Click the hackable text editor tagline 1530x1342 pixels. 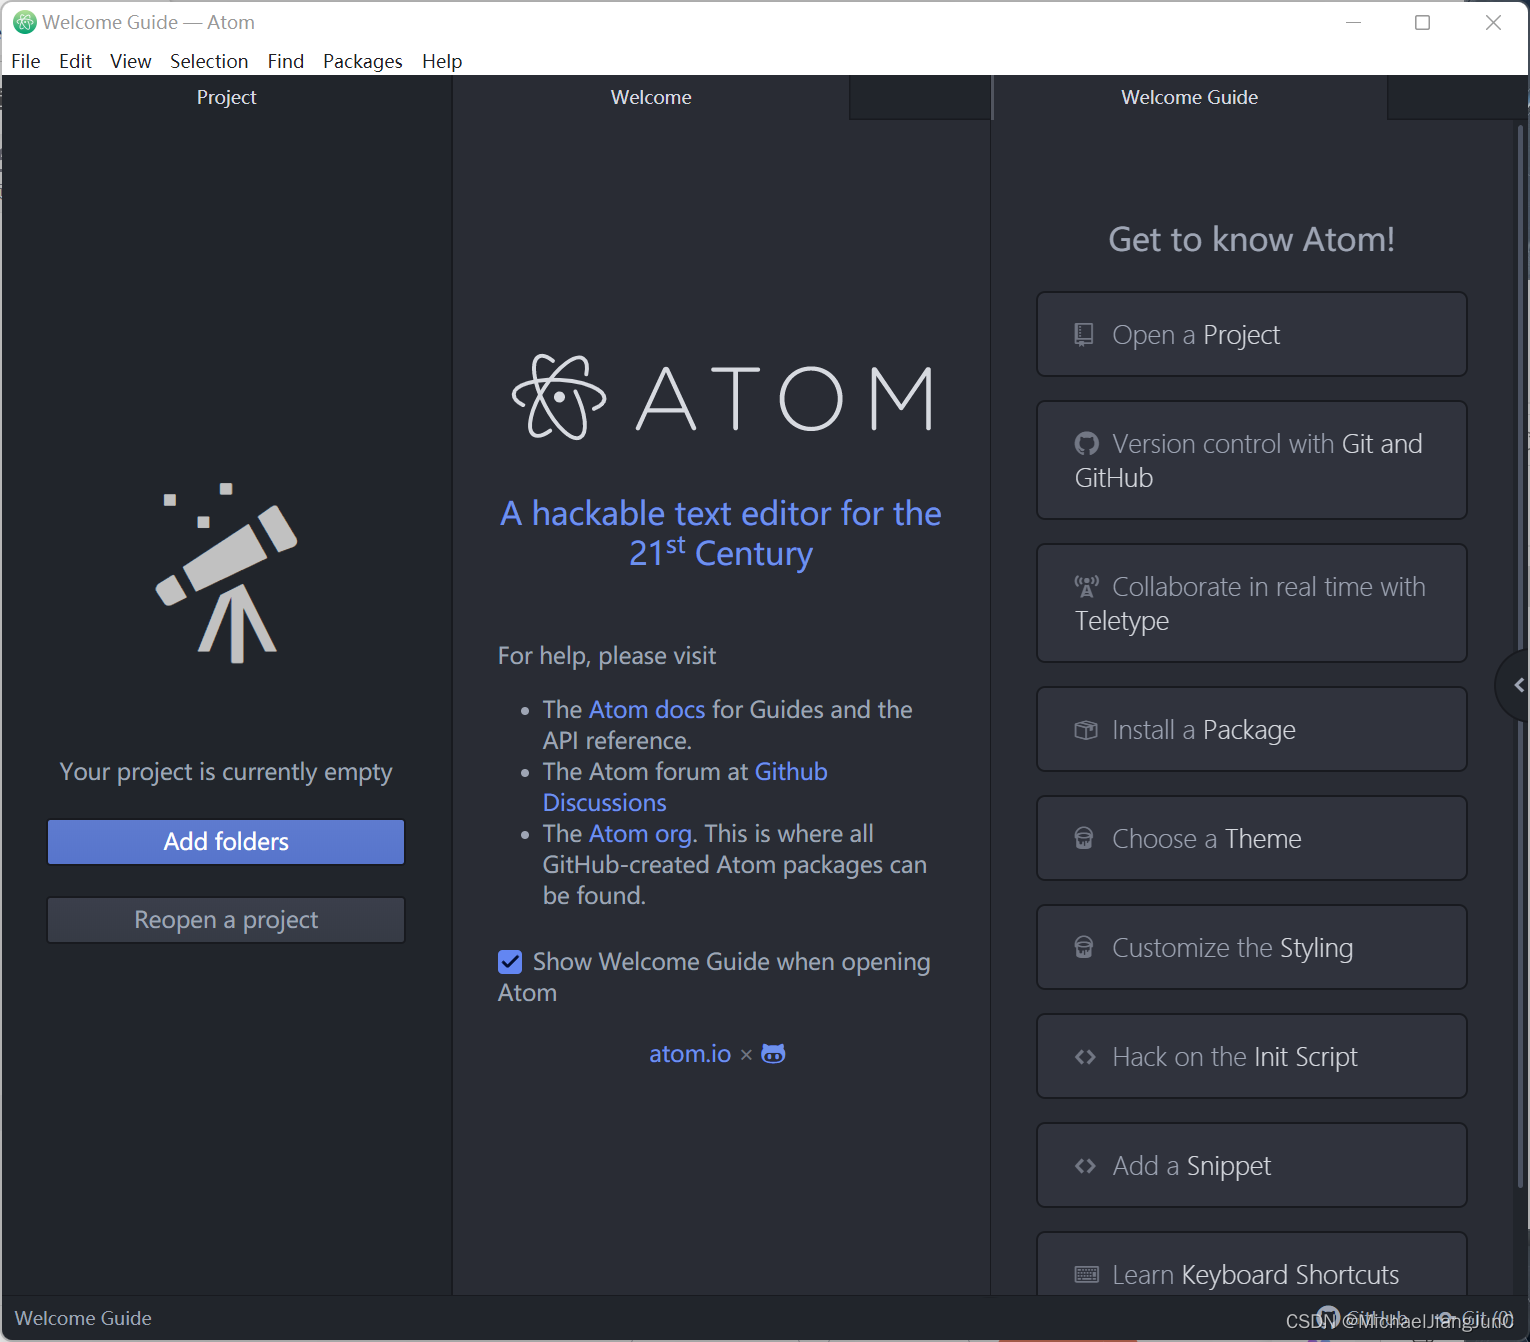721,533
